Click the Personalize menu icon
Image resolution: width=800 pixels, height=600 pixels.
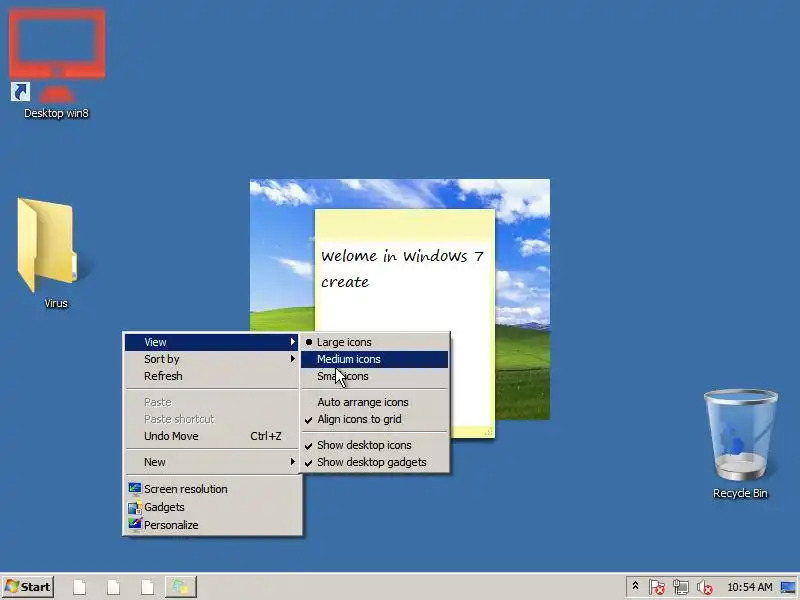[x=135, y=524]
